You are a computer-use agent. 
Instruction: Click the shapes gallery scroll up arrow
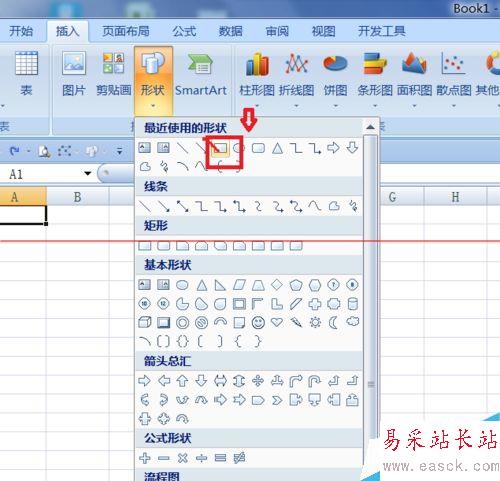[370, 127]
